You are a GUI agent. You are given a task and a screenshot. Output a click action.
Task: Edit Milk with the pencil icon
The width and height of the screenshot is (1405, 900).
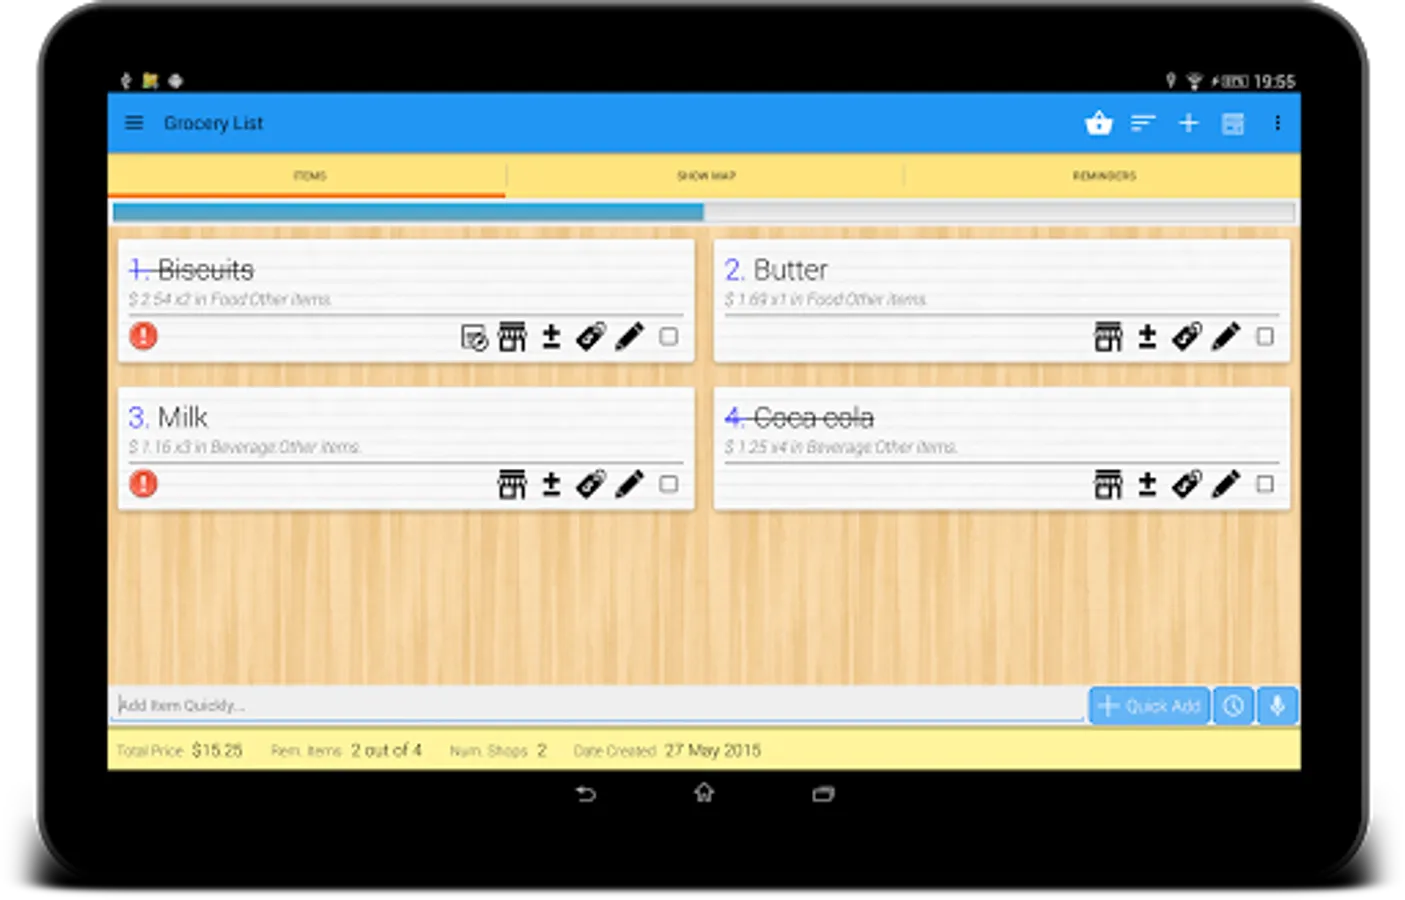(x=630, y=485)
